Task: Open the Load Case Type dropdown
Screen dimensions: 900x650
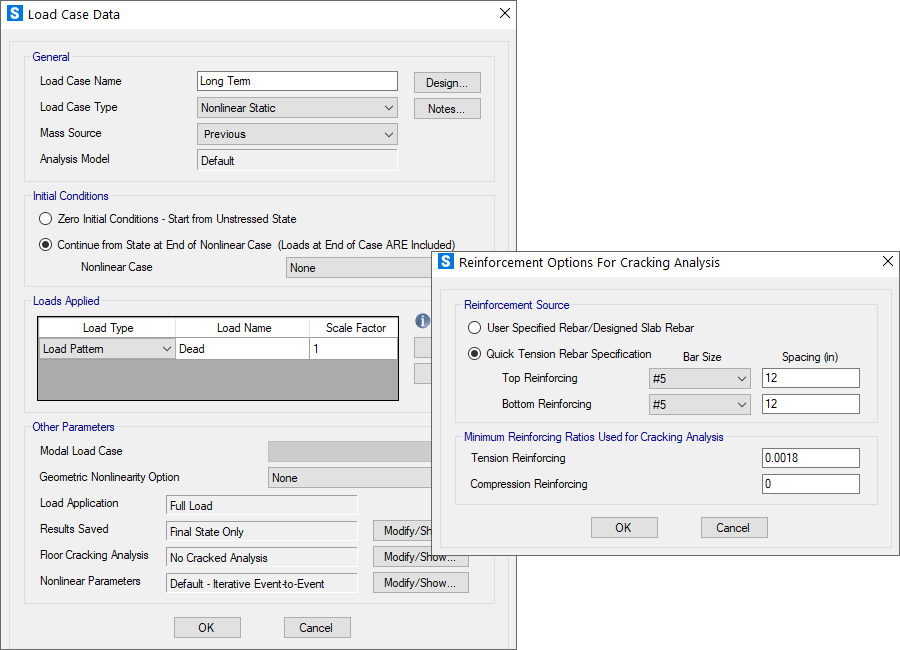Action: 298,108
